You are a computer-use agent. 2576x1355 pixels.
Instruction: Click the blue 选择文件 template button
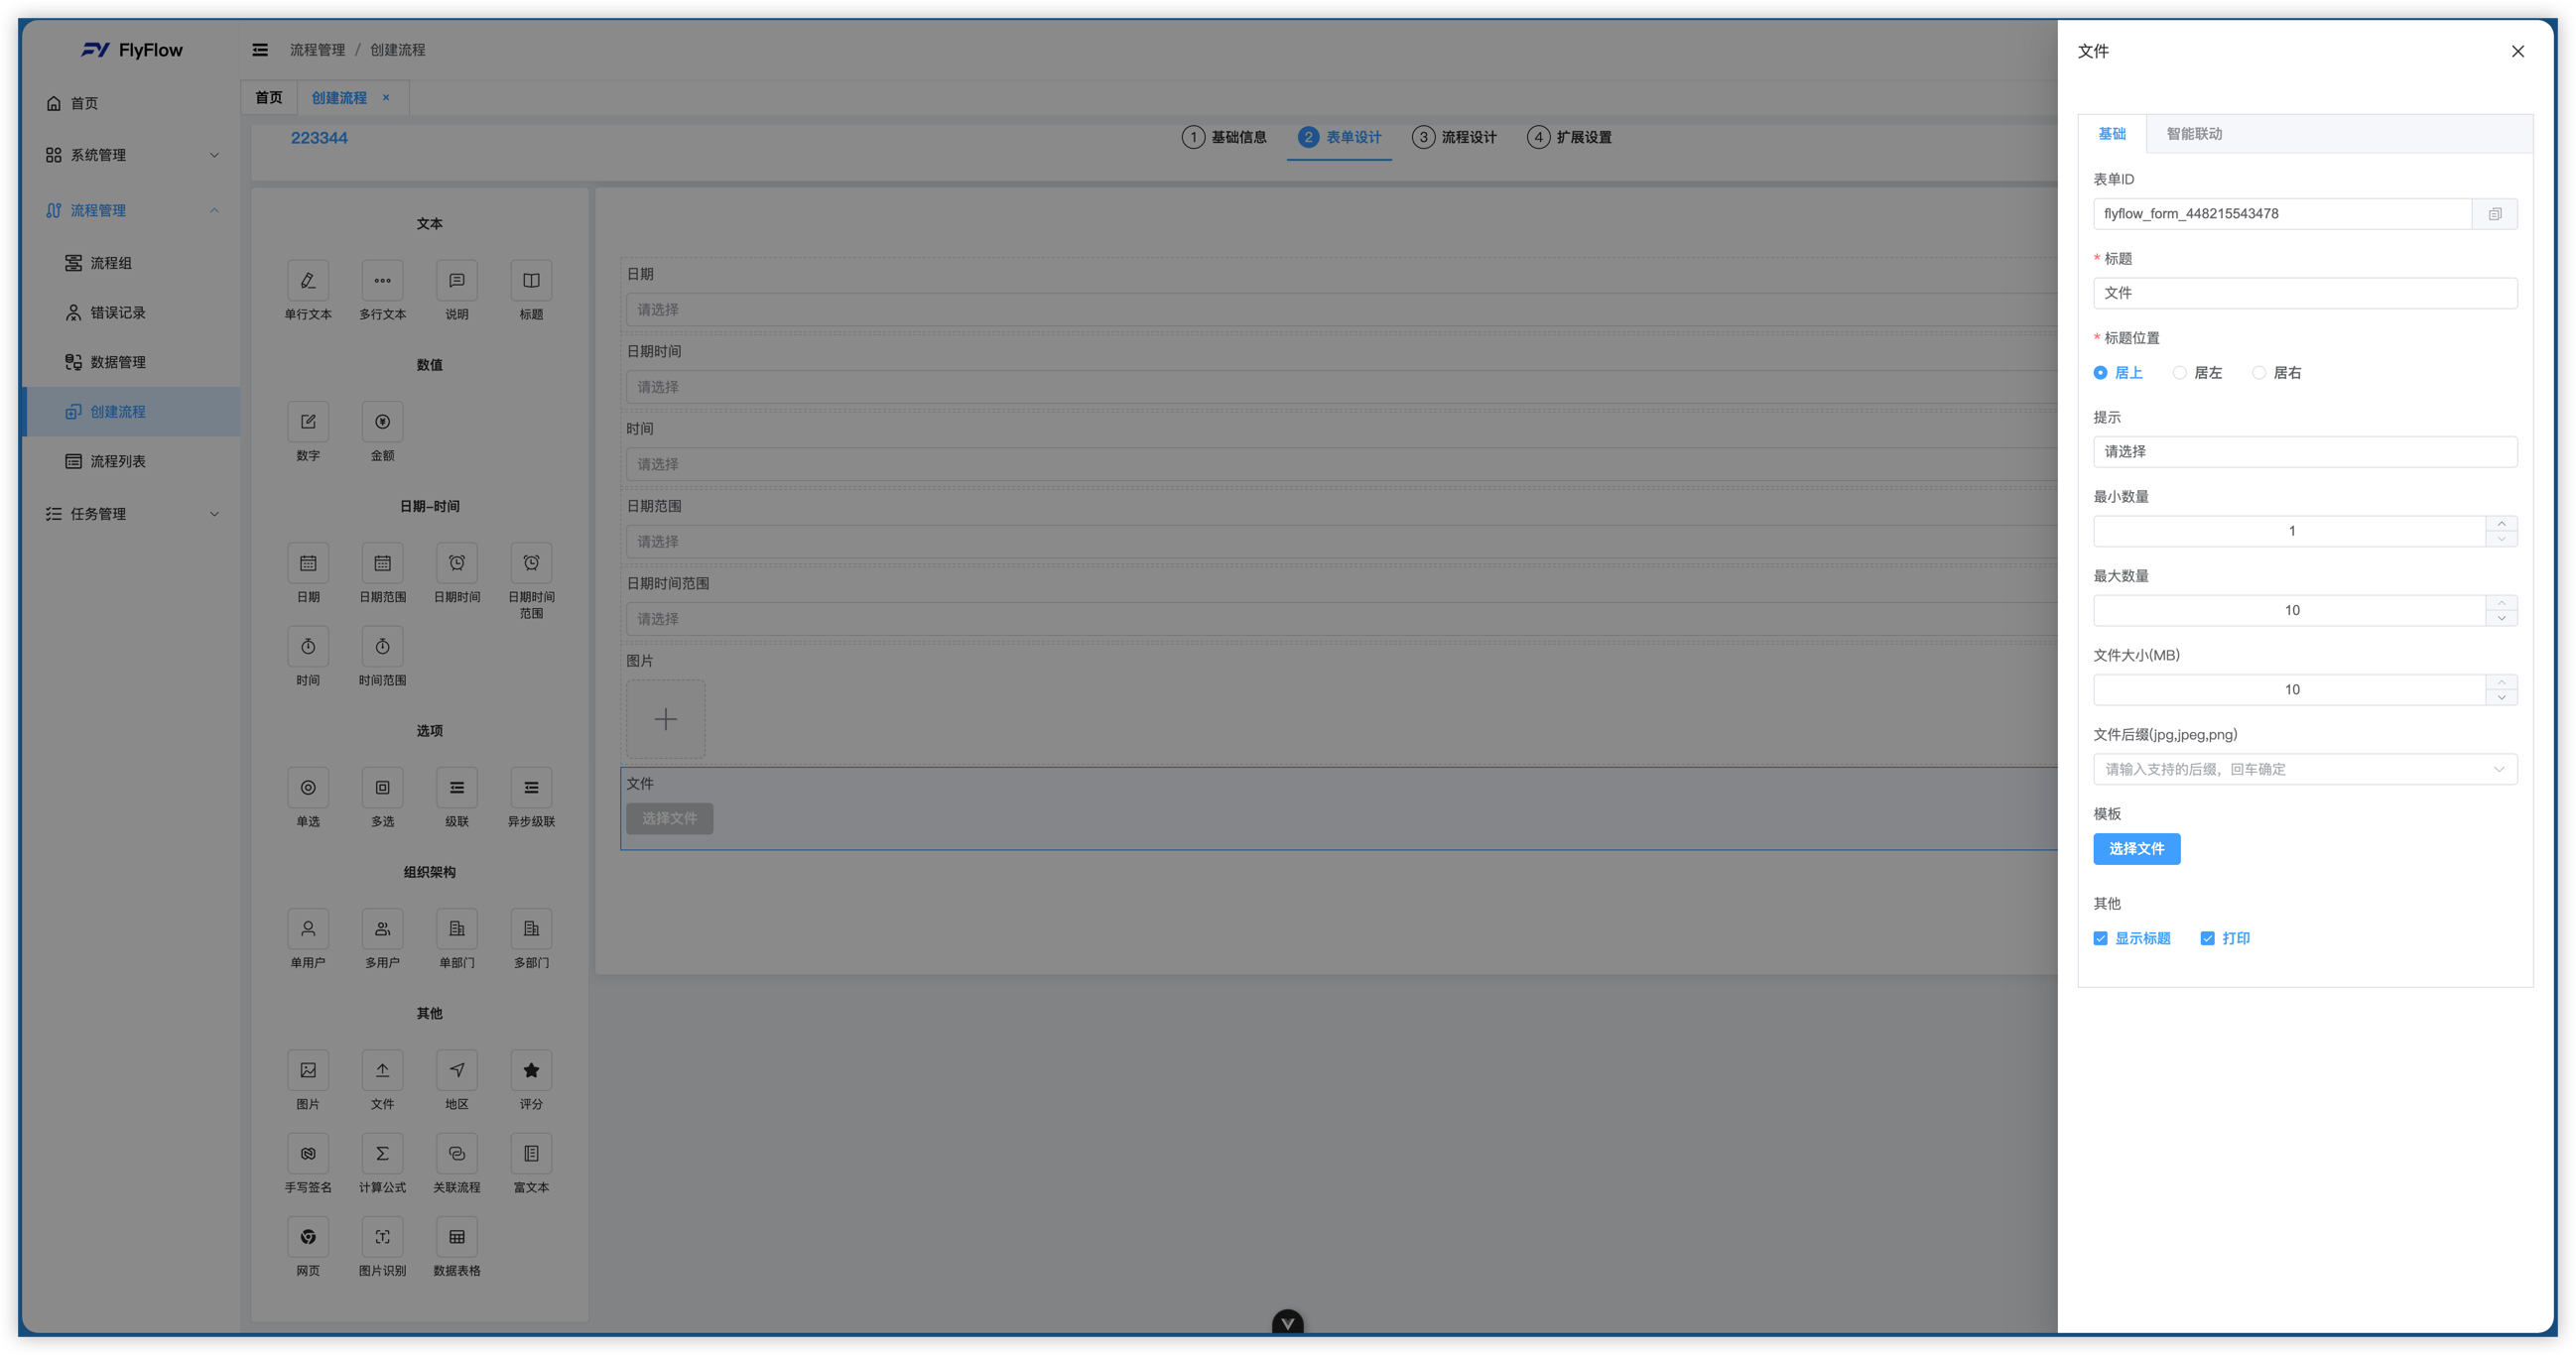[2137, 849]
